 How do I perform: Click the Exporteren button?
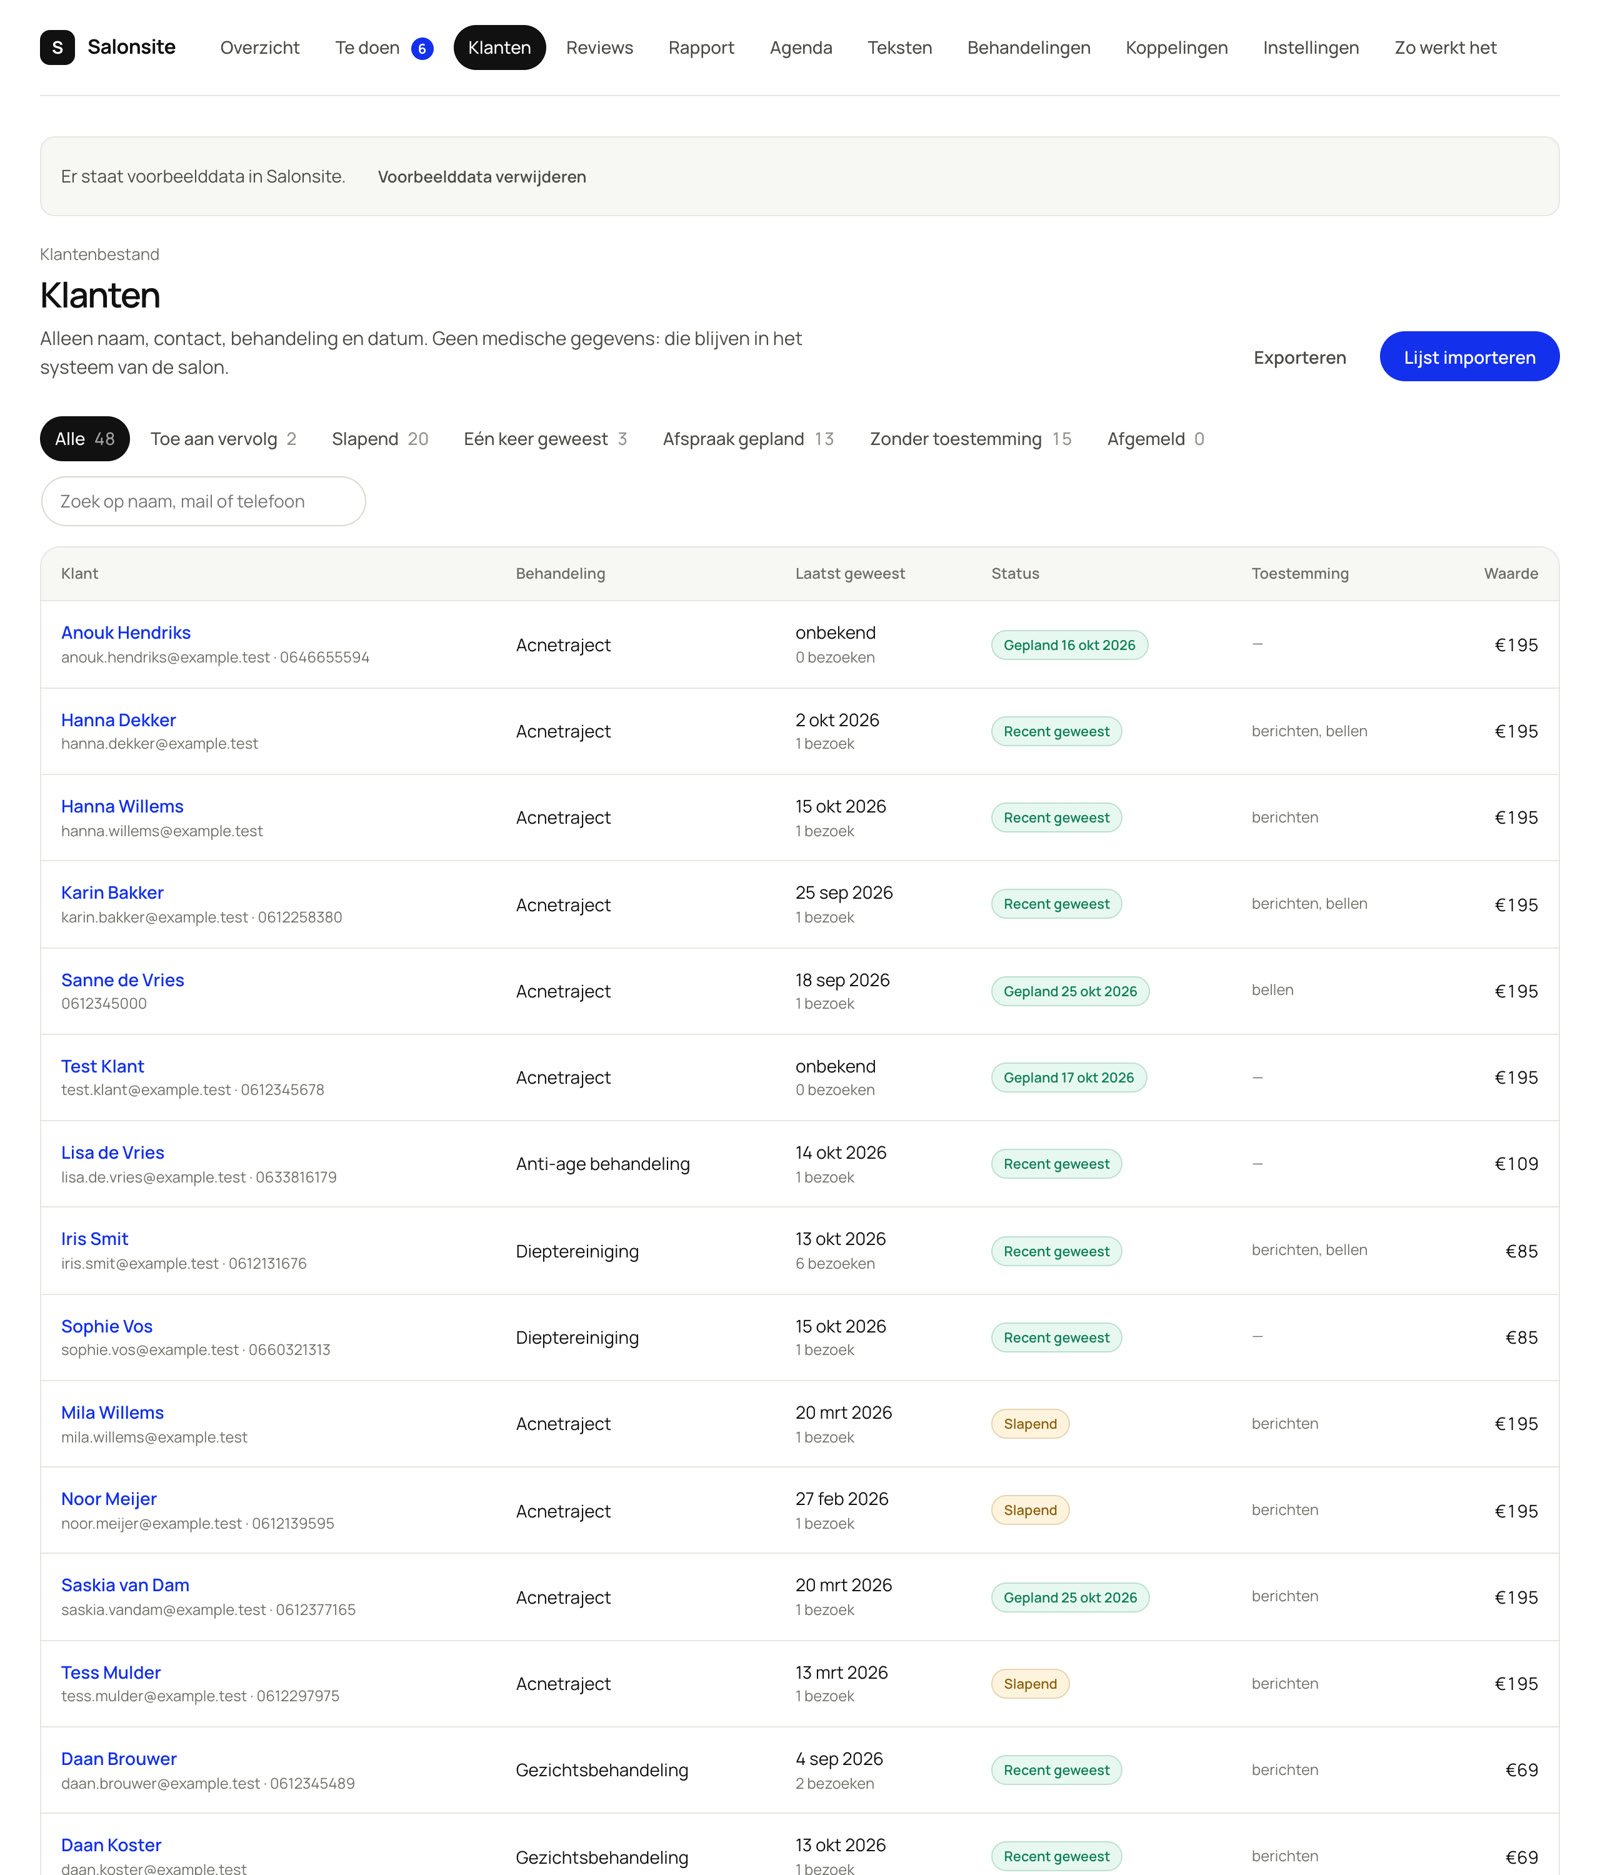tap(1300, 357)
